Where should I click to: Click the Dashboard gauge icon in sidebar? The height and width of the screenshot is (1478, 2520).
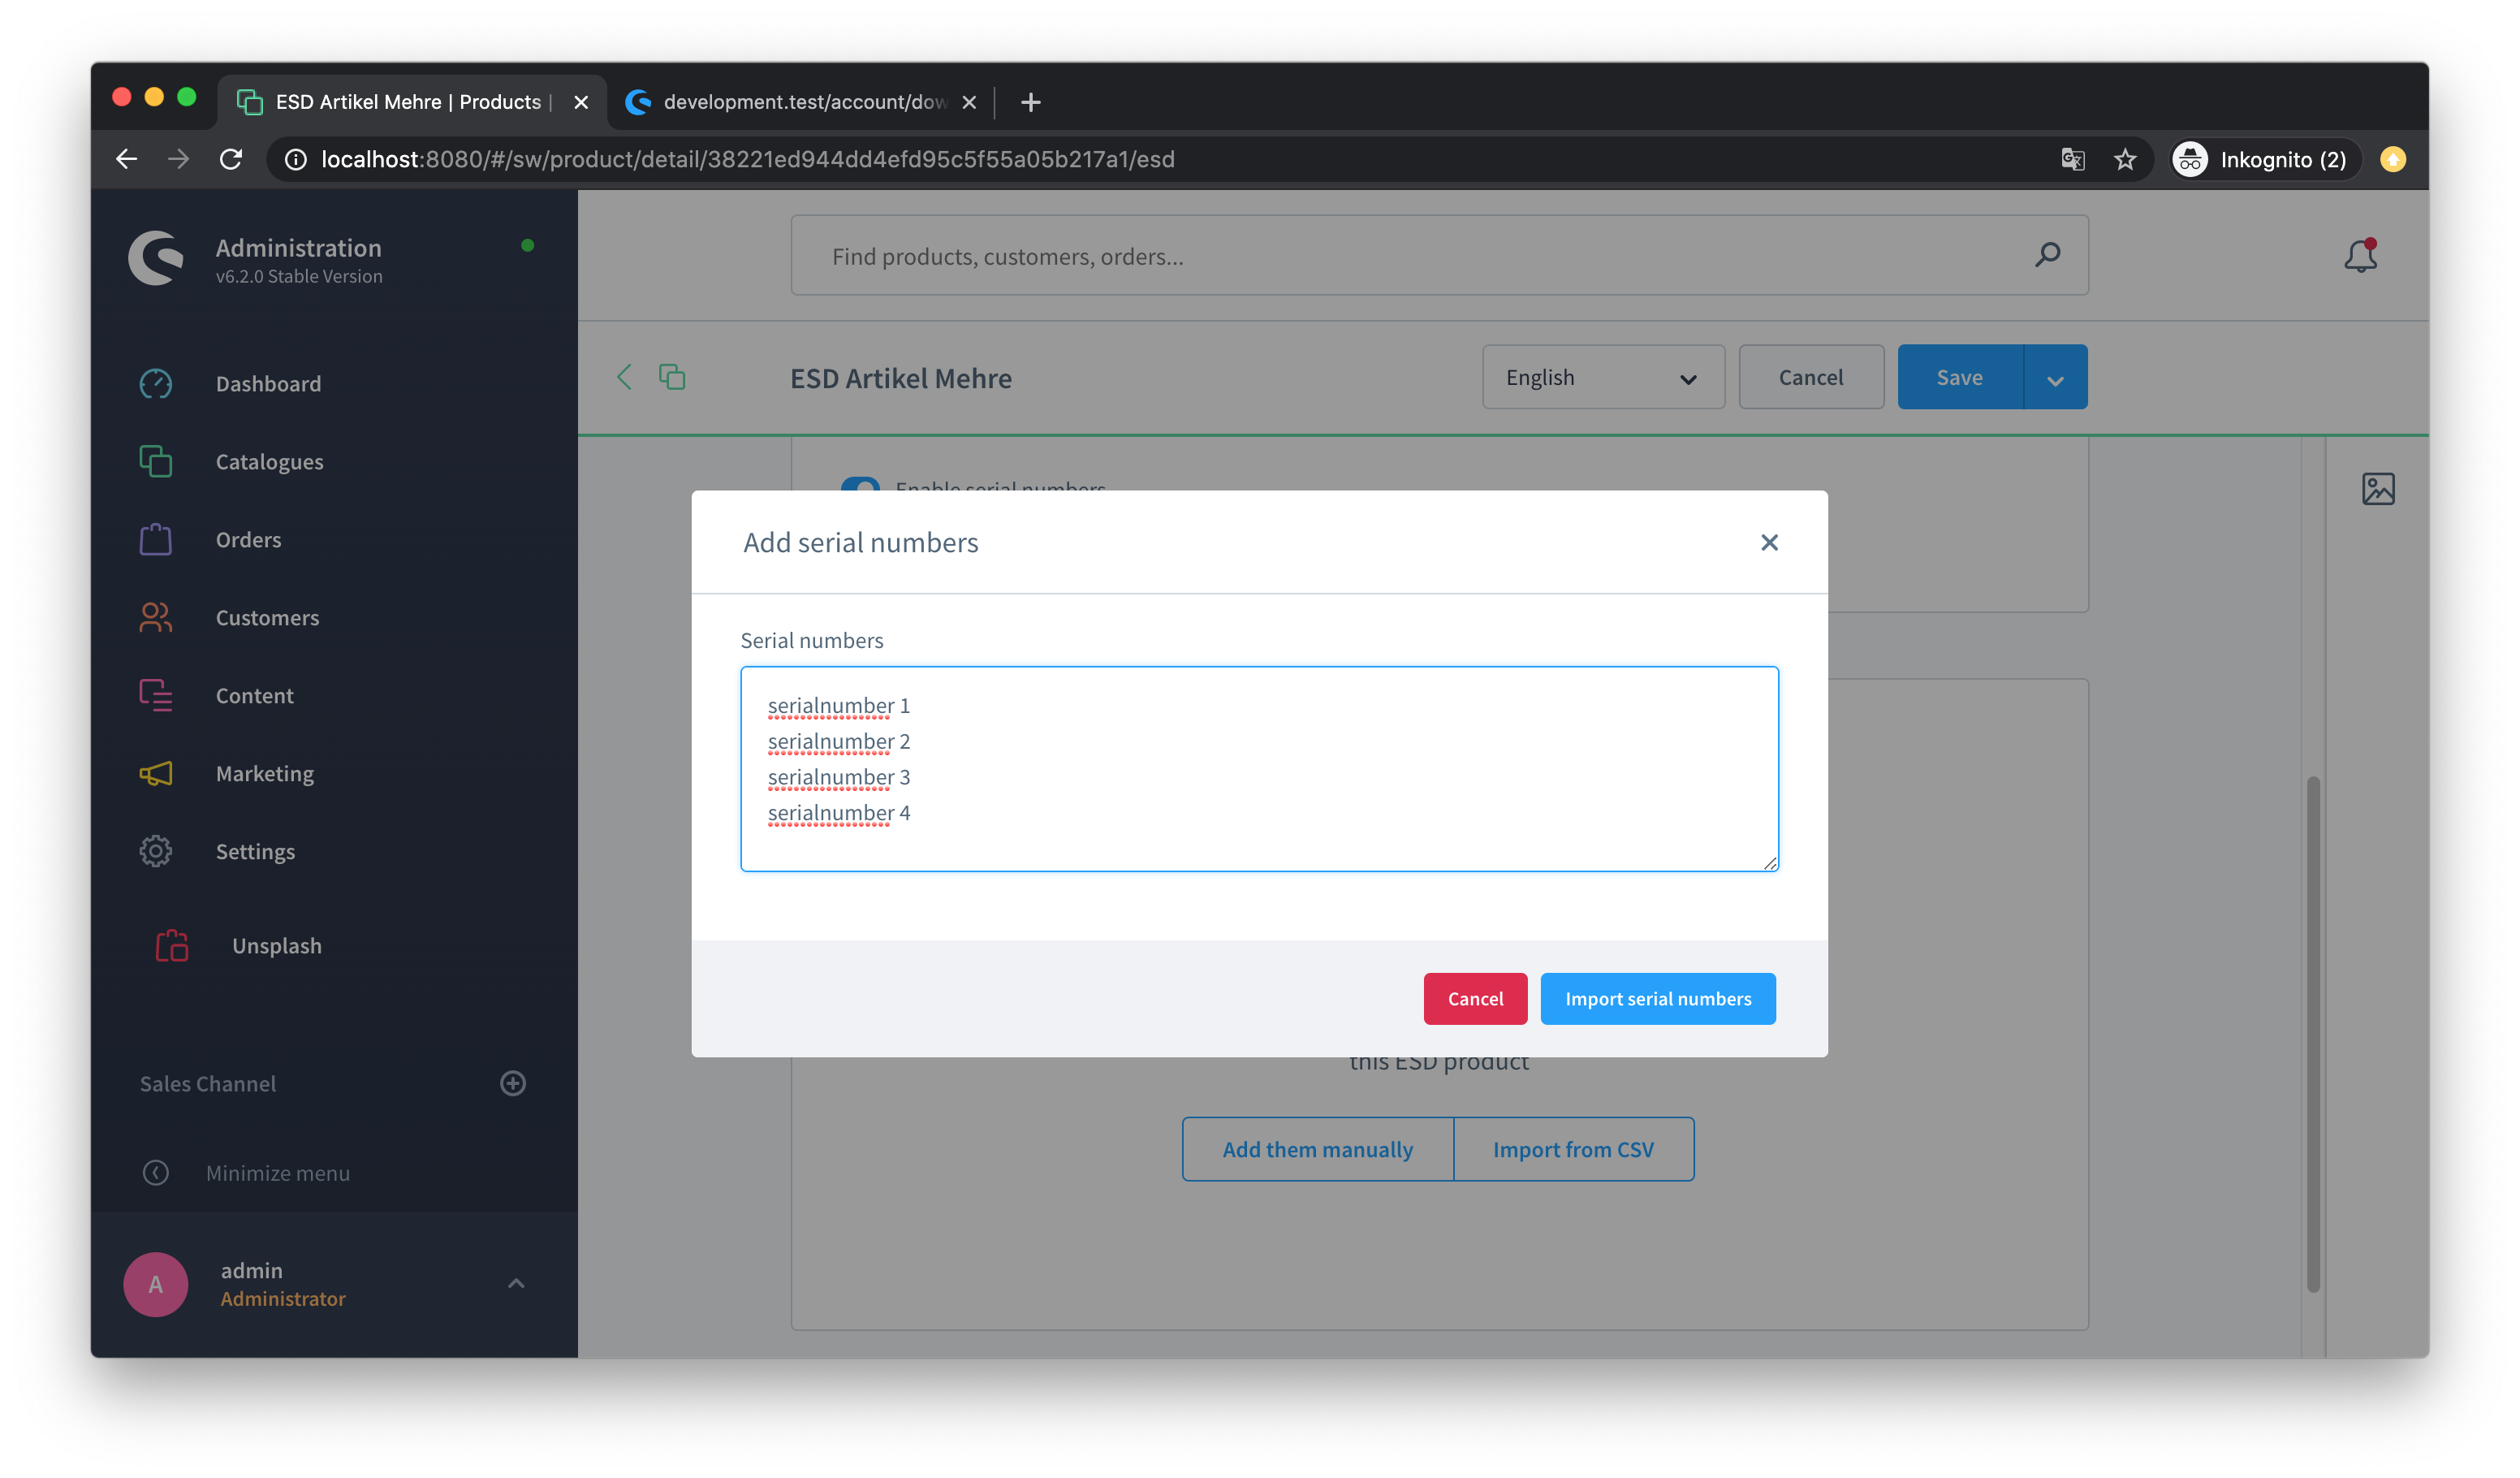point(155,384)
